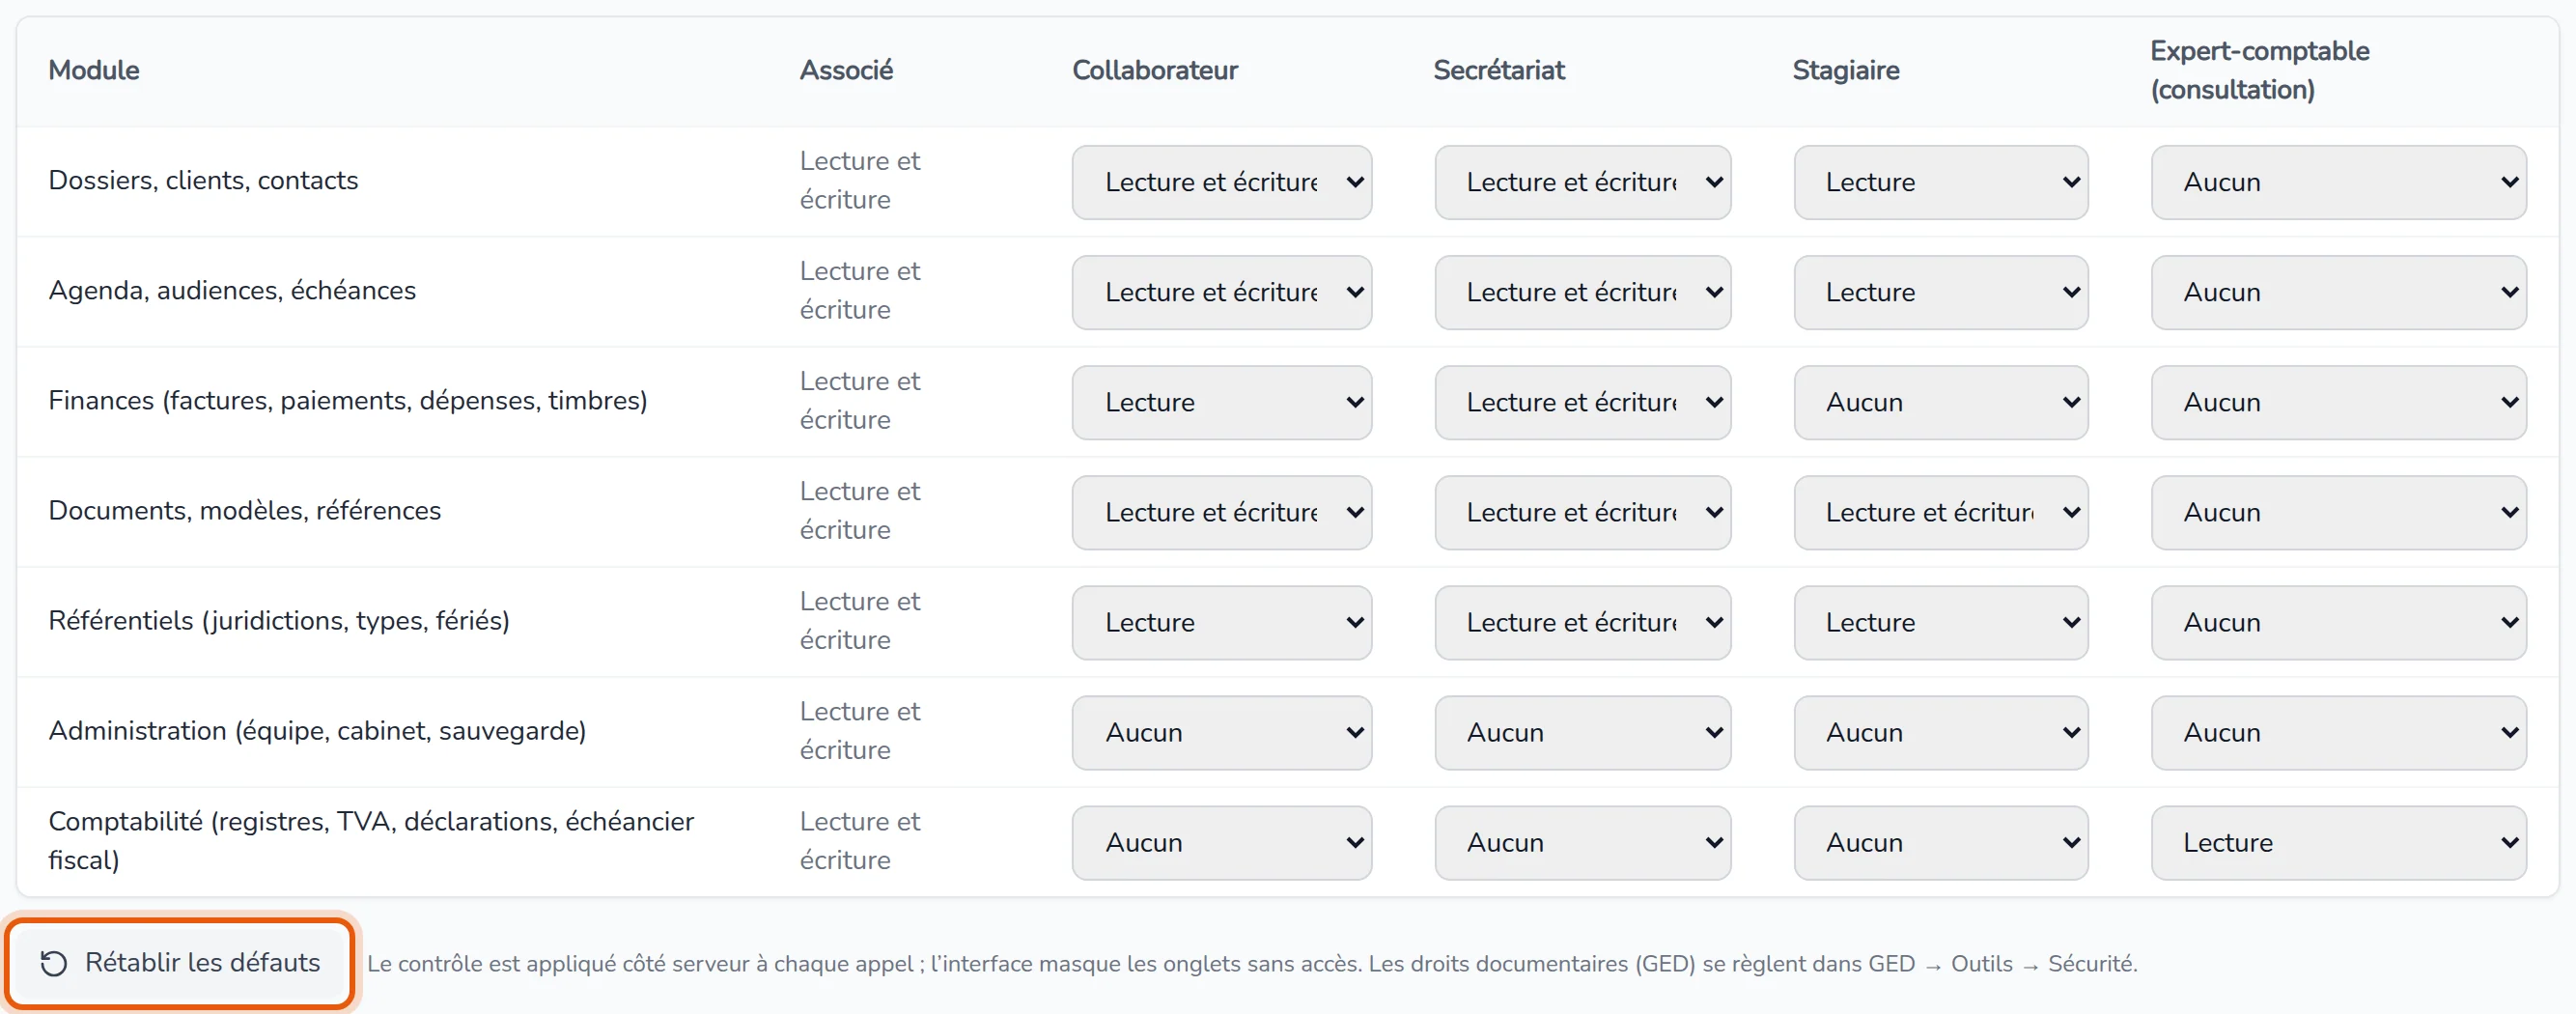Image resolution: width=2576 pixels, height=1014 pixels.
Task: Open Secrétariat dropdown for Référentiels row
Action: [1582, 622]
